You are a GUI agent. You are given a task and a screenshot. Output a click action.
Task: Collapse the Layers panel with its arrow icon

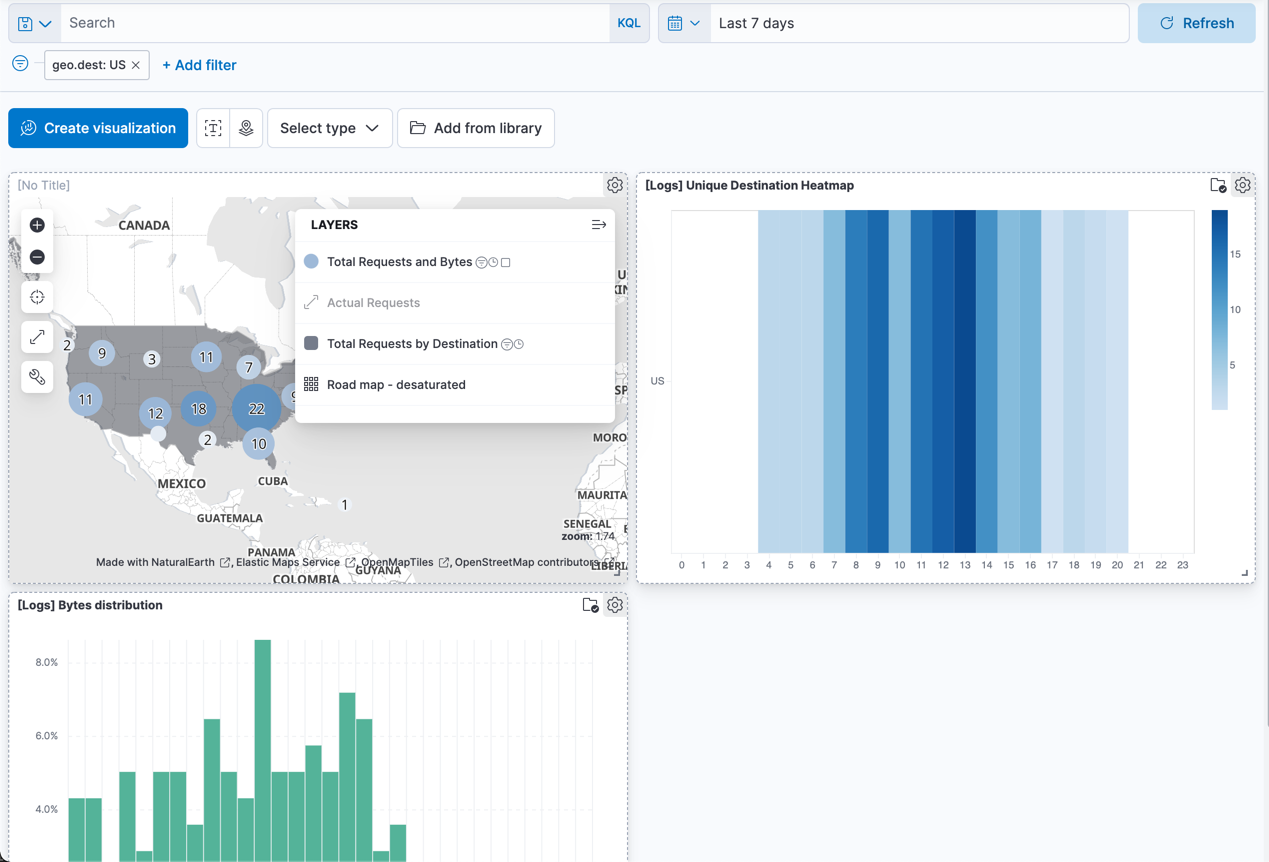pos(599,224)
